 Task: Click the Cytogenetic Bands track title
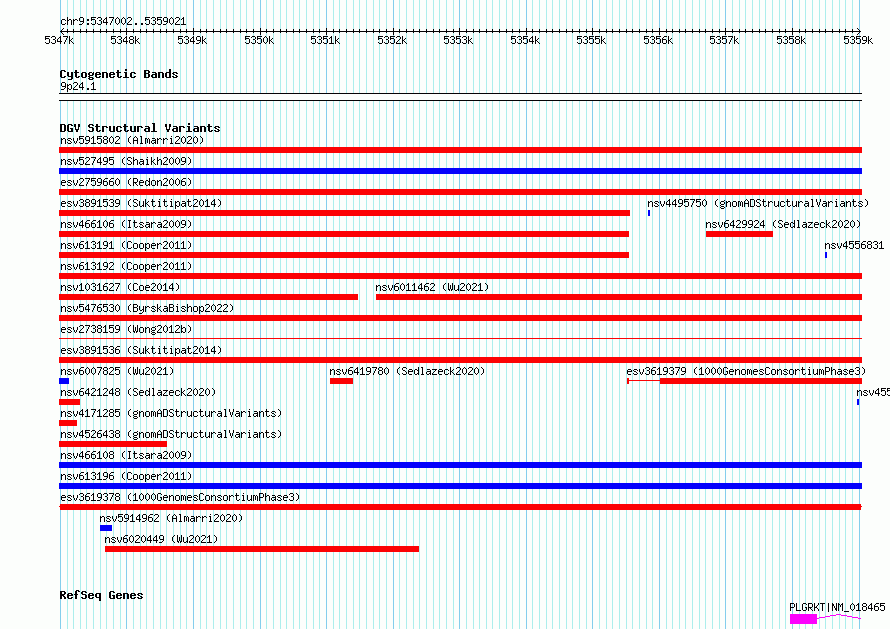coord(119,74)
